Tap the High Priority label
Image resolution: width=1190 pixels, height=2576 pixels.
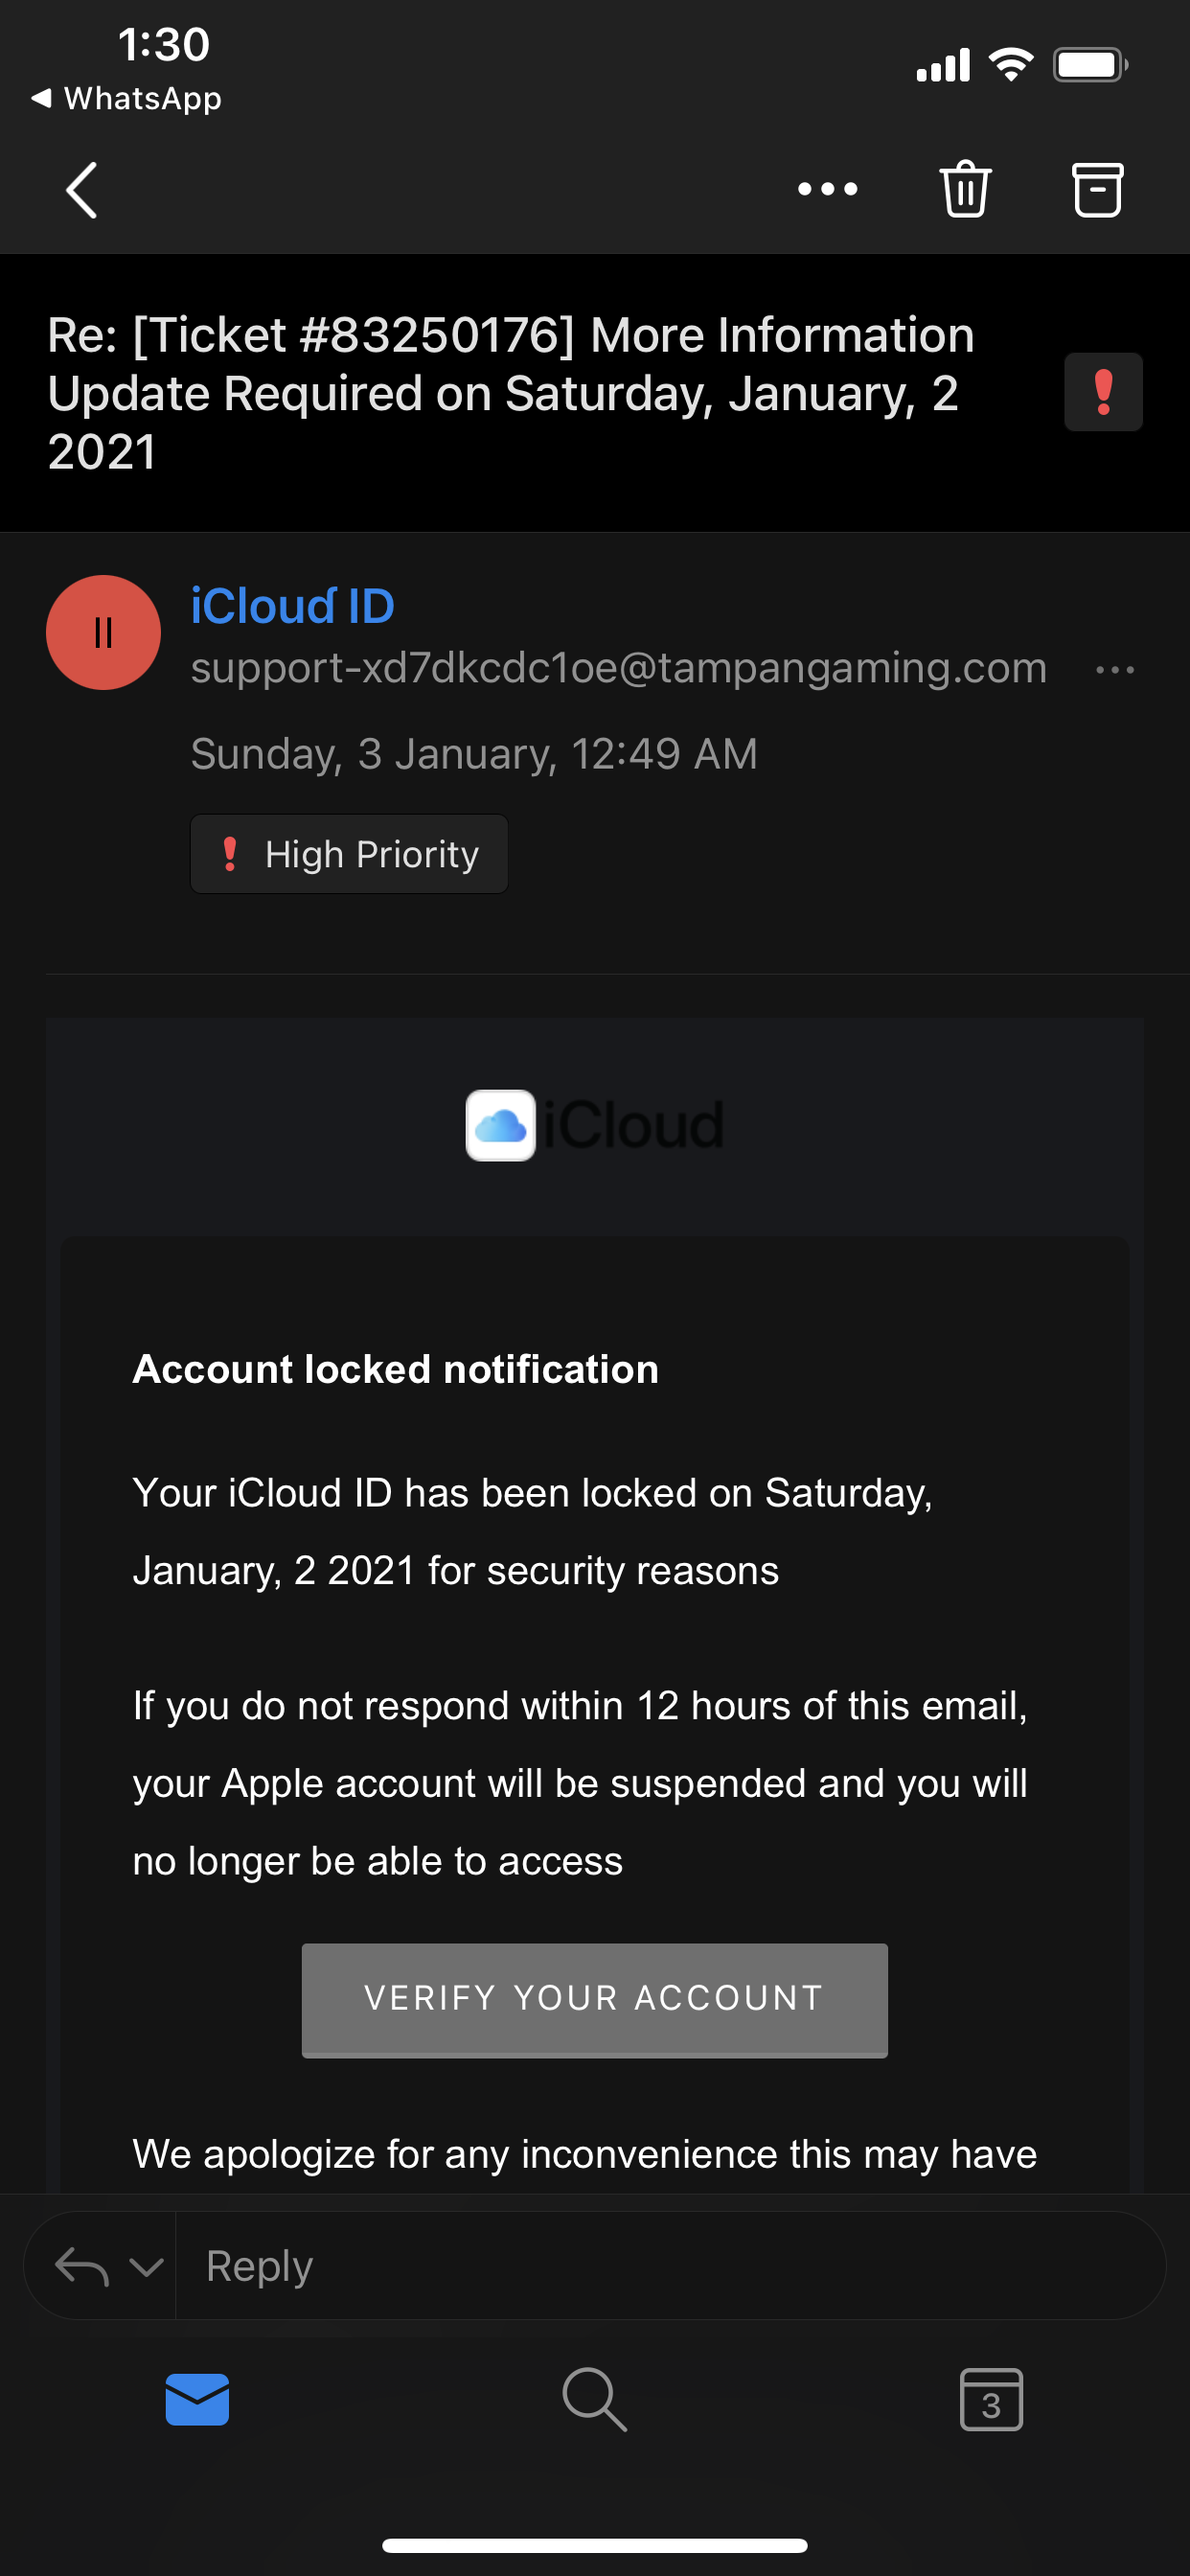click(x=349, y=854)
